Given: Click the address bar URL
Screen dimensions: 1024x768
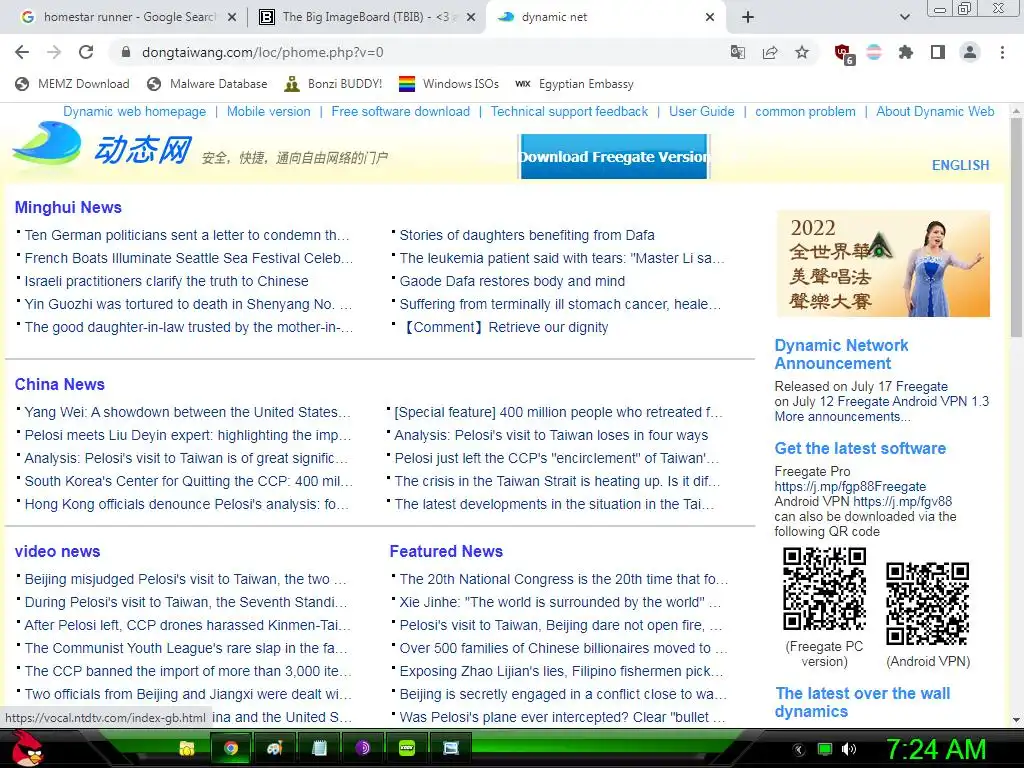Looking at the screenshot, I should pyautogui.click(x=263, y=52).
